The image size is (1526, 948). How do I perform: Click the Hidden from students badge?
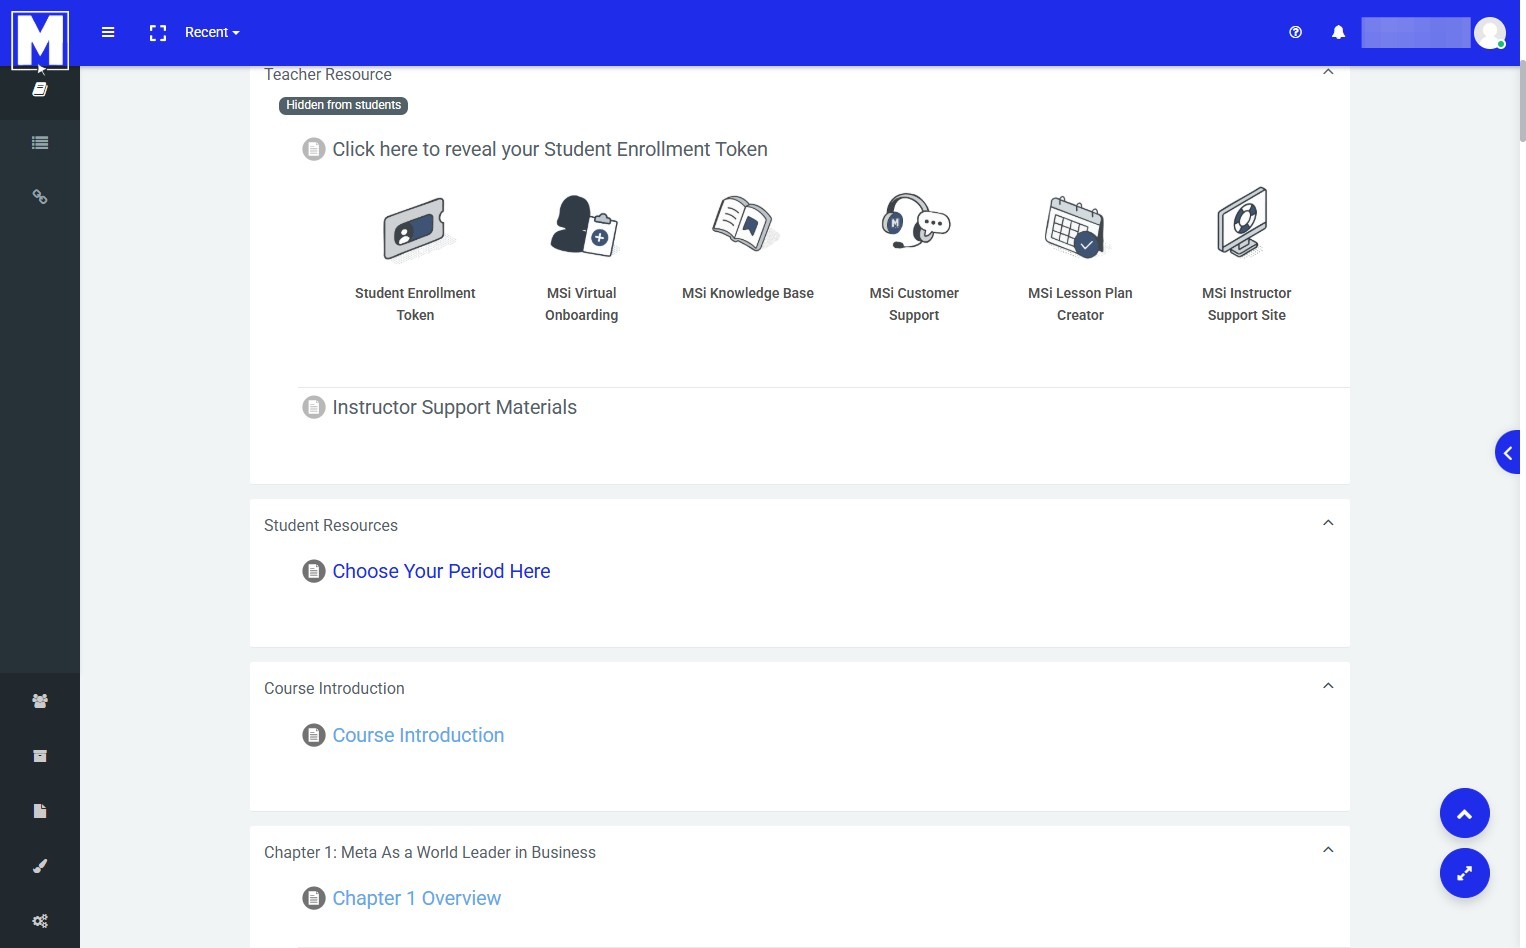(343, 105)
